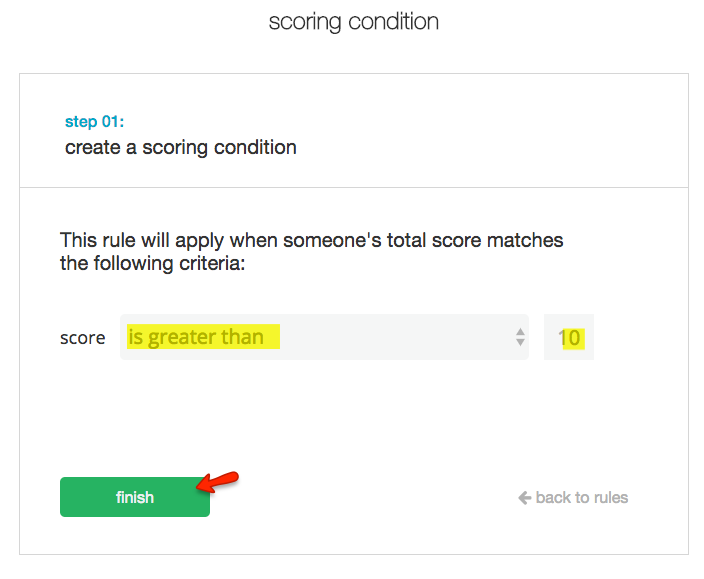
Task: Click the dropdown's up-down arrows indicator
Action: tap(520, 337)
